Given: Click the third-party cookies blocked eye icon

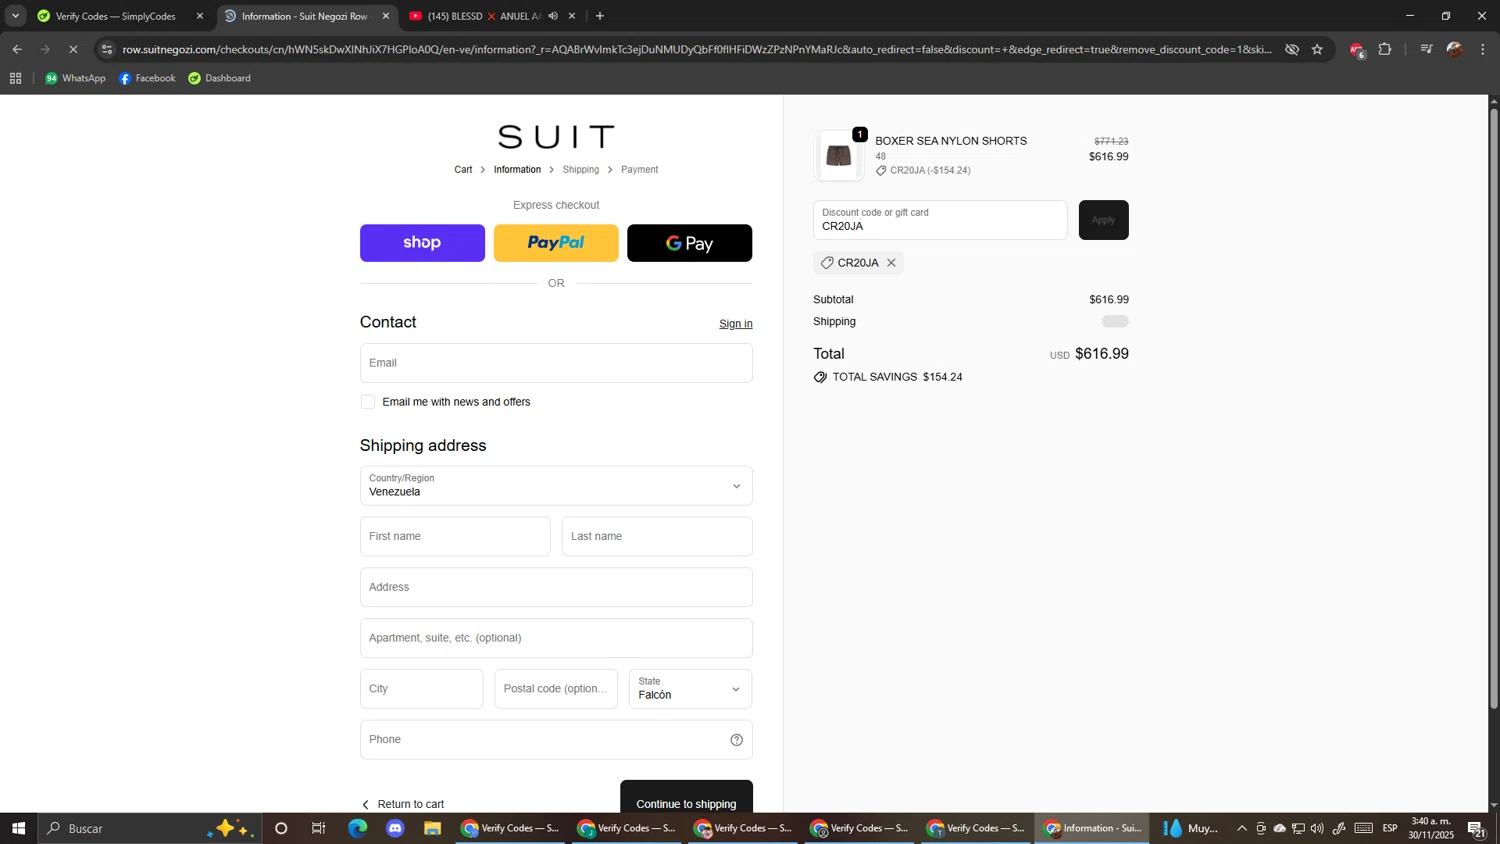Looking at the screenshot, I should click(x=1292, y=49).
